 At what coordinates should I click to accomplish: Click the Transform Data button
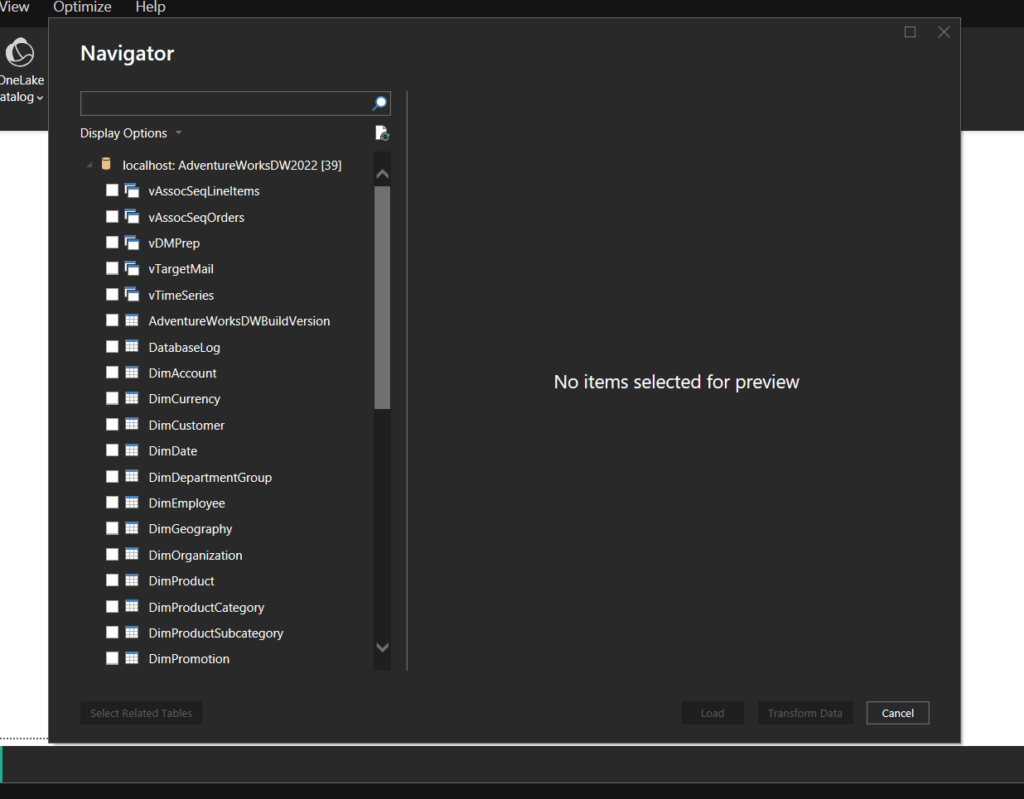click(805, 713)
